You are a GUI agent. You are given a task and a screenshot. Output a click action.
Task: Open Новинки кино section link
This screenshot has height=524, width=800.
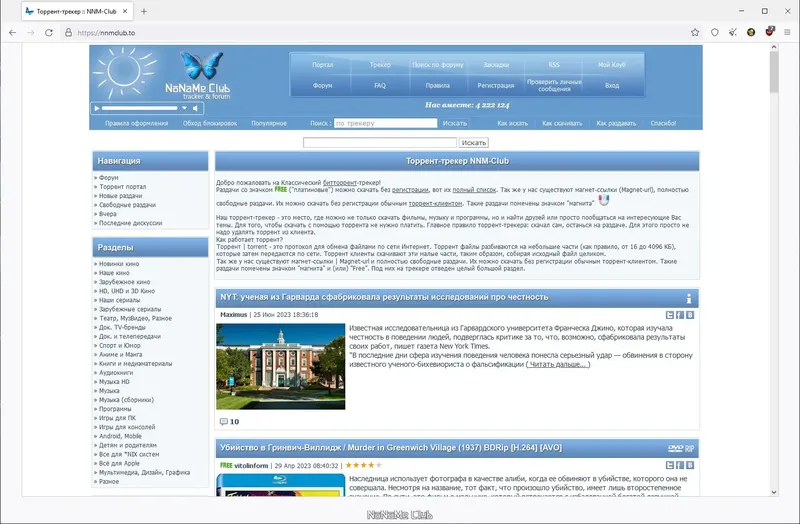[119, 264]
